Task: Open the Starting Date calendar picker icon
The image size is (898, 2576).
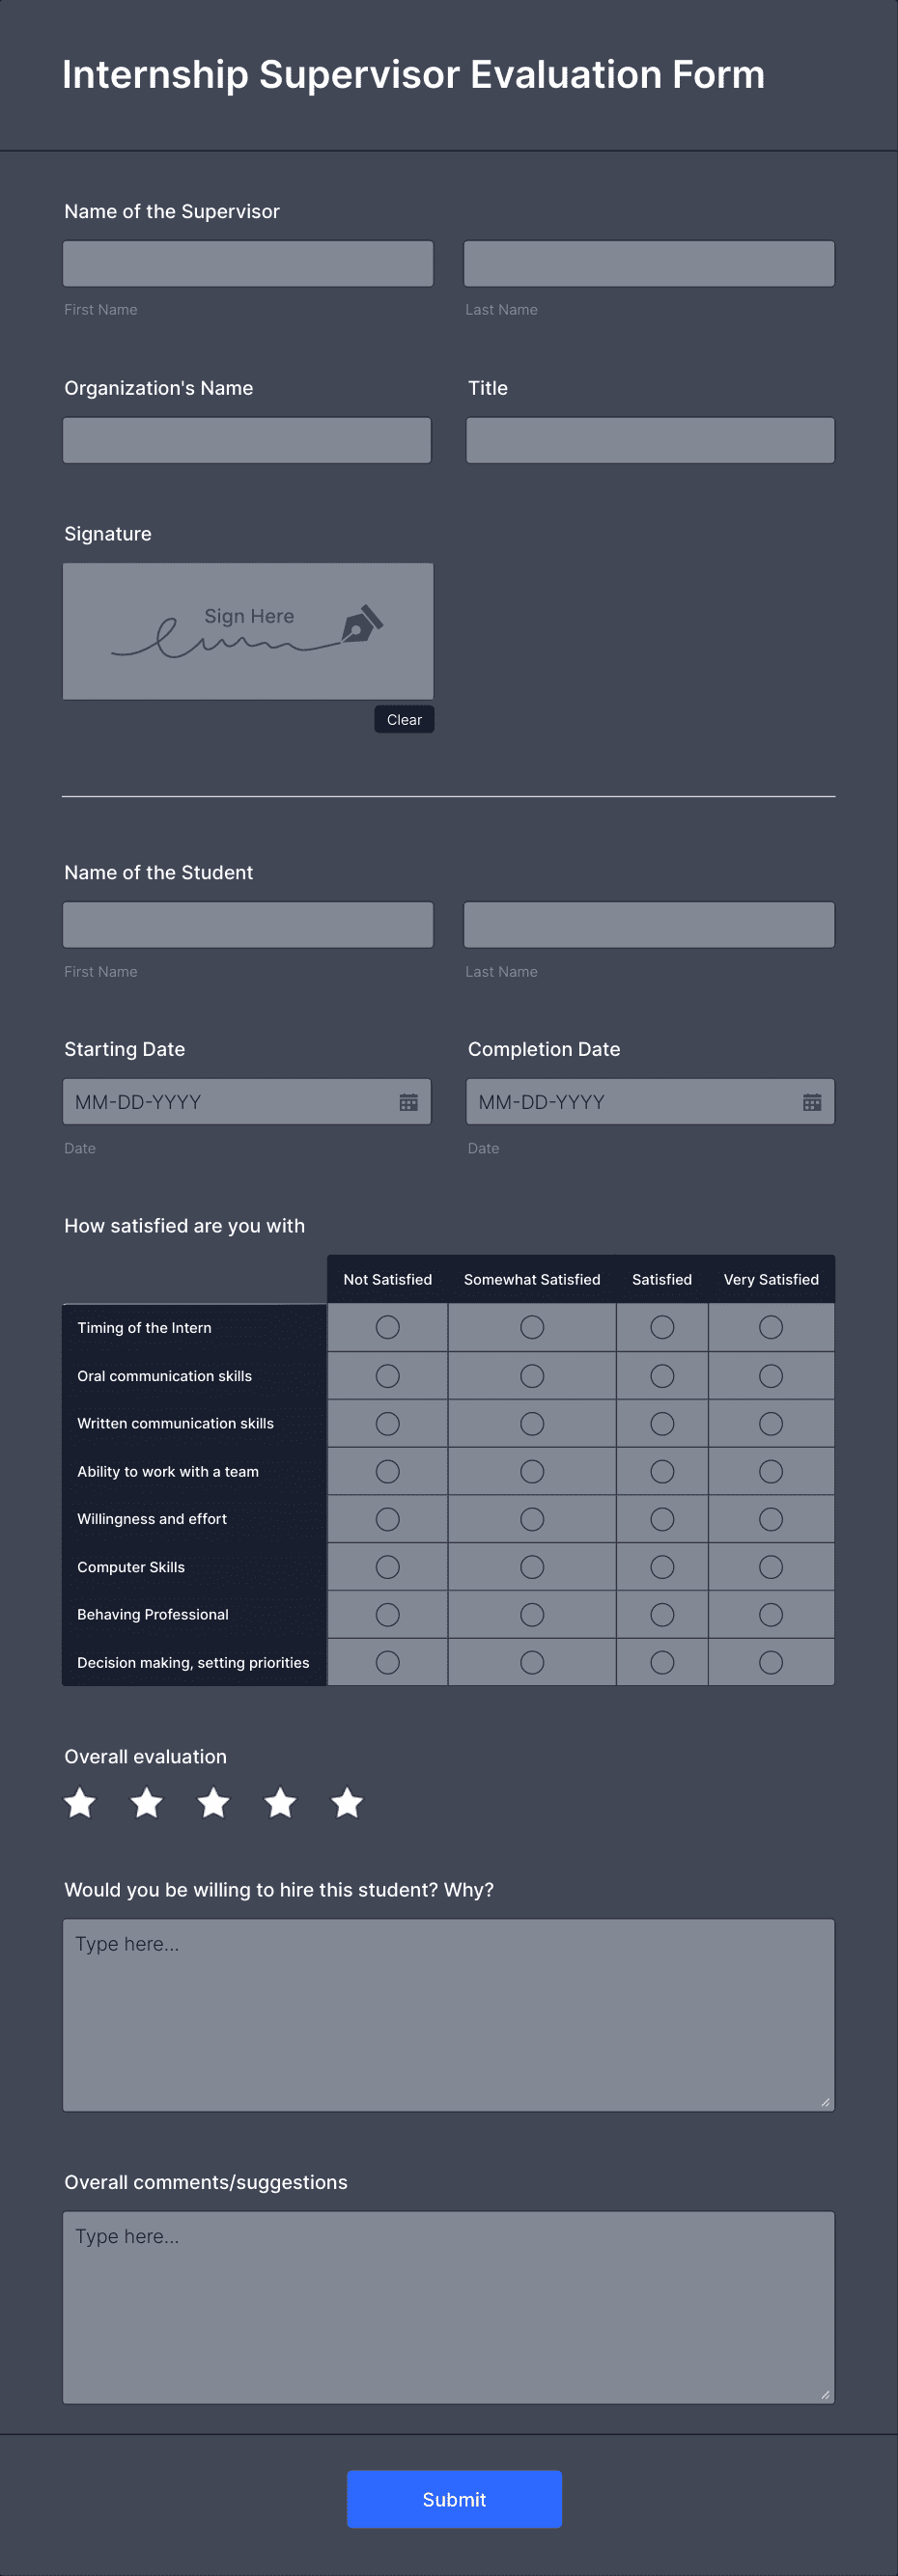Action: 408,1102
